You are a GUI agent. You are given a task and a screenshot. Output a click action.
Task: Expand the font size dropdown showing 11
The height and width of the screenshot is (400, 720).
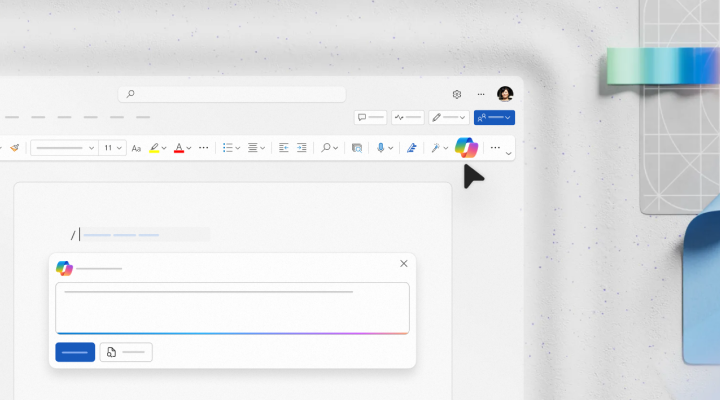pyautogui.click(x=112, y=148)
